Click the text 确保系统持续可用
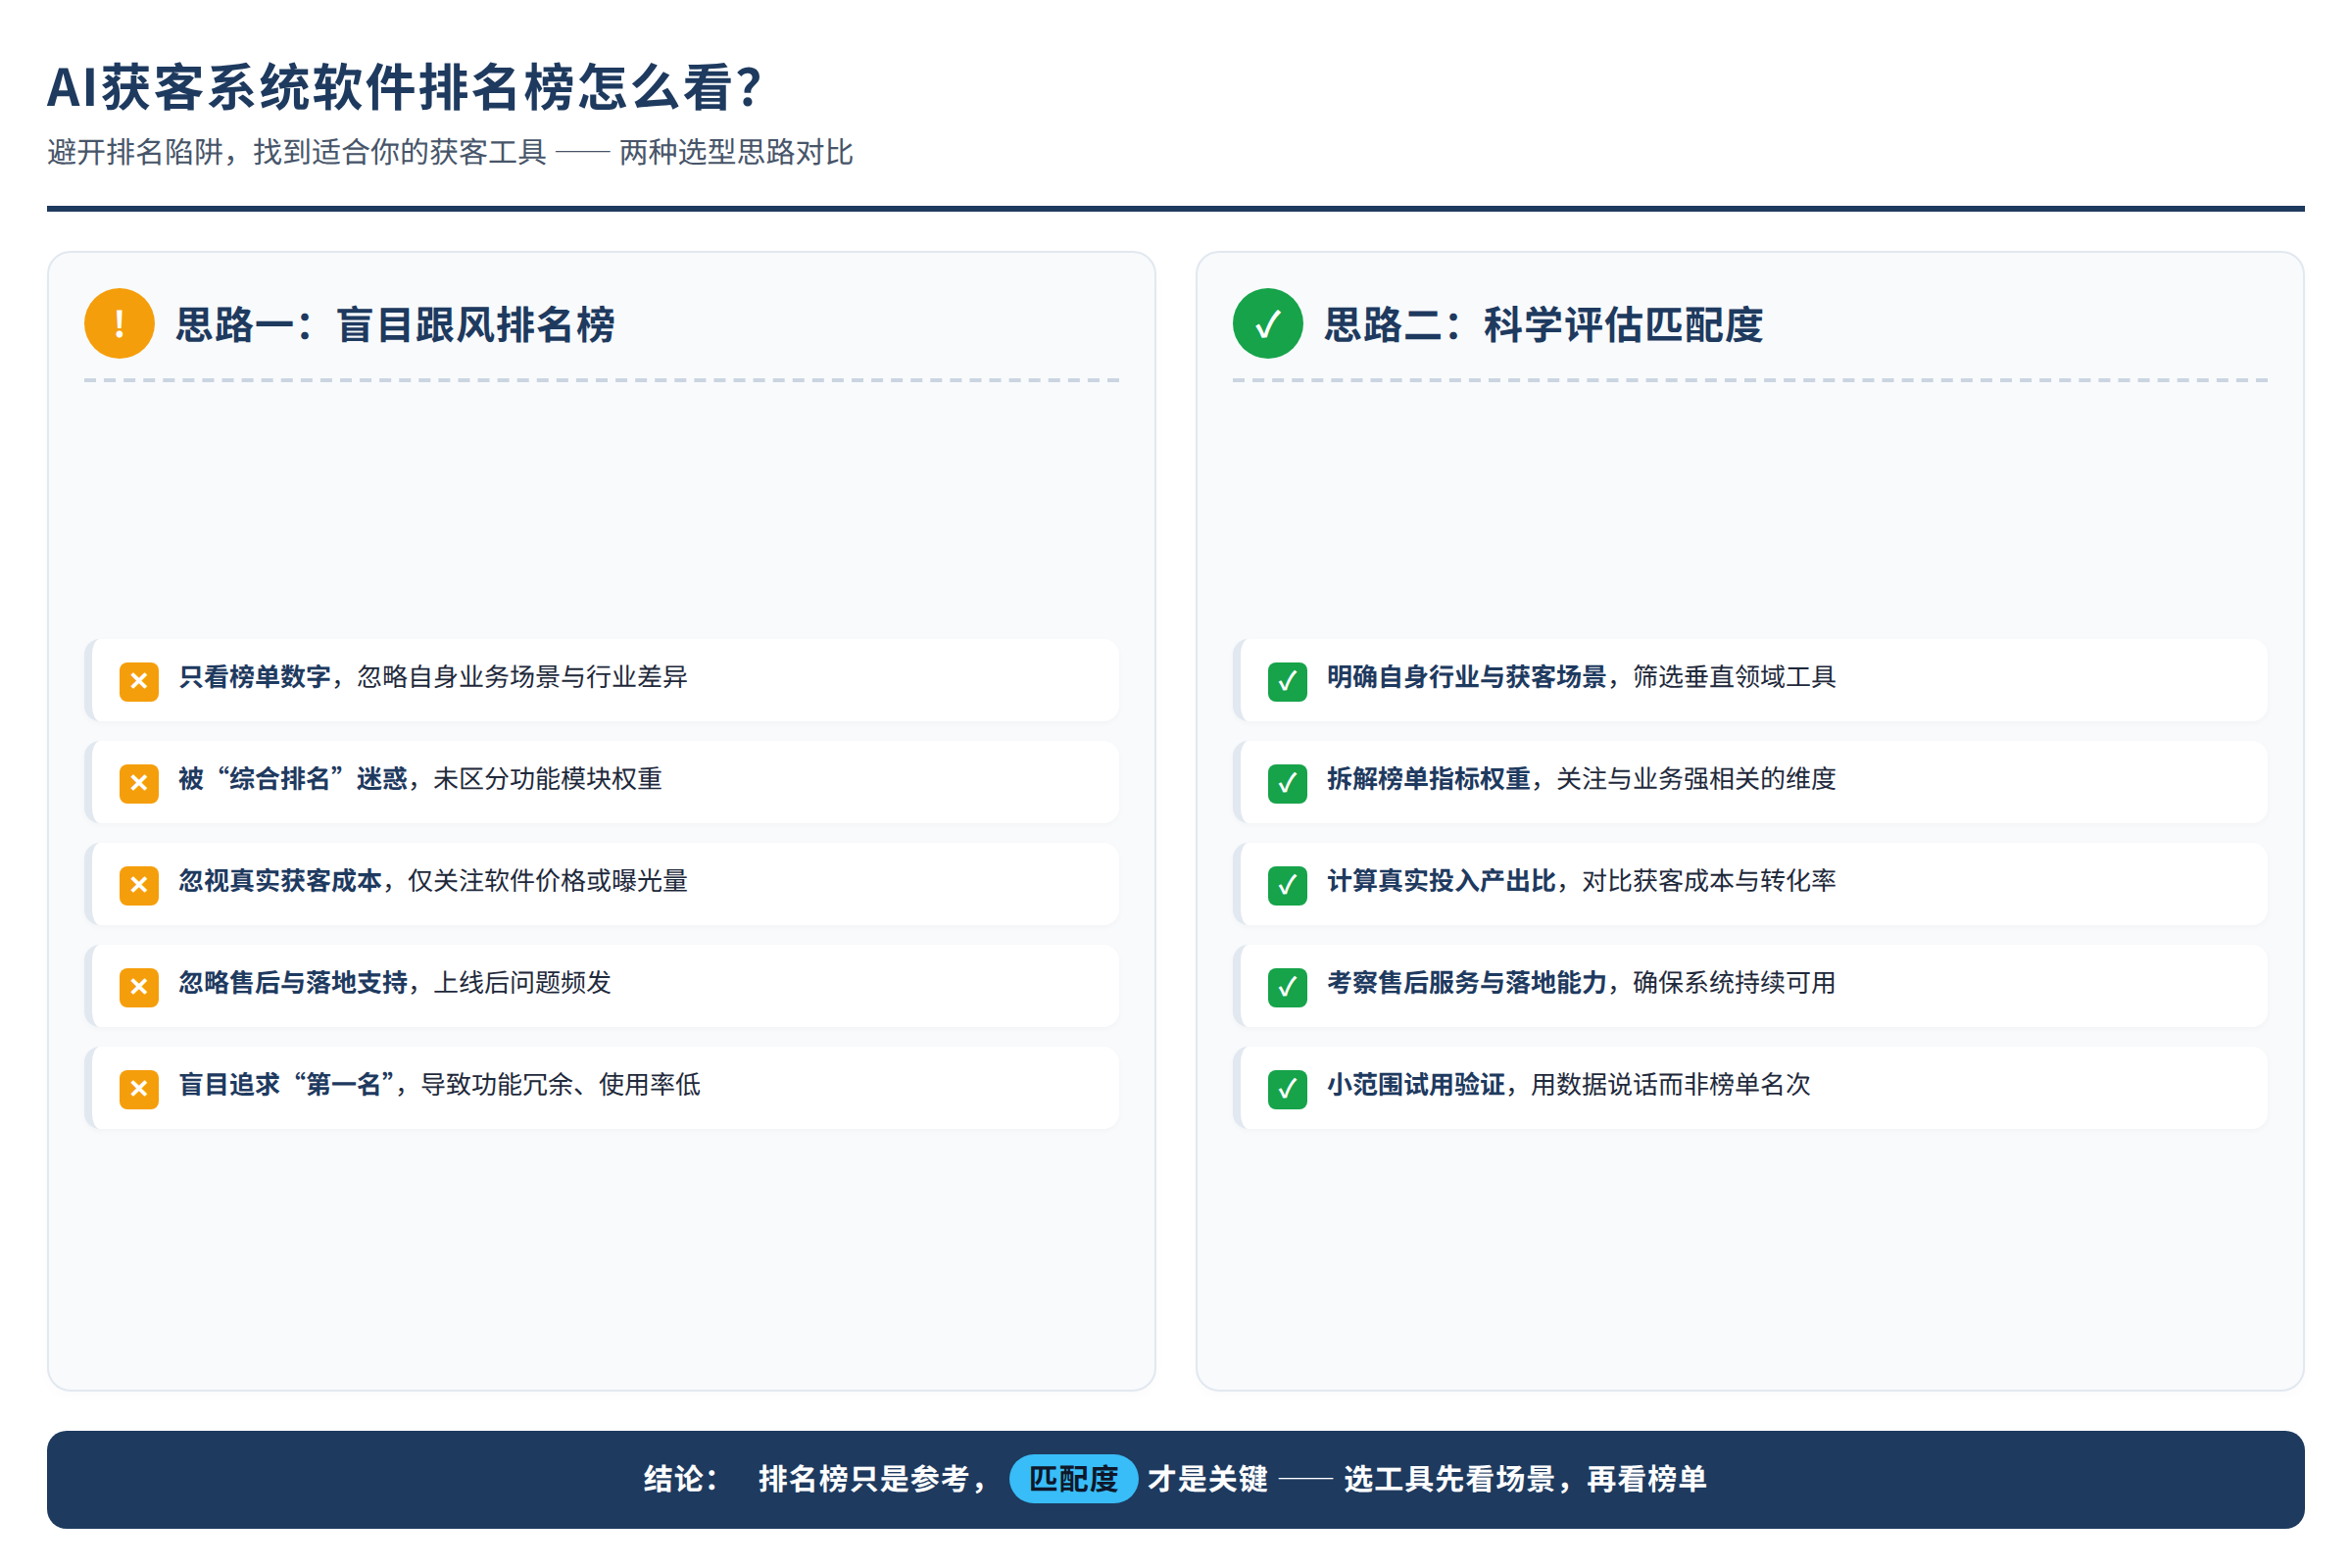2352x1568 pixels. tap(1734, 983)
